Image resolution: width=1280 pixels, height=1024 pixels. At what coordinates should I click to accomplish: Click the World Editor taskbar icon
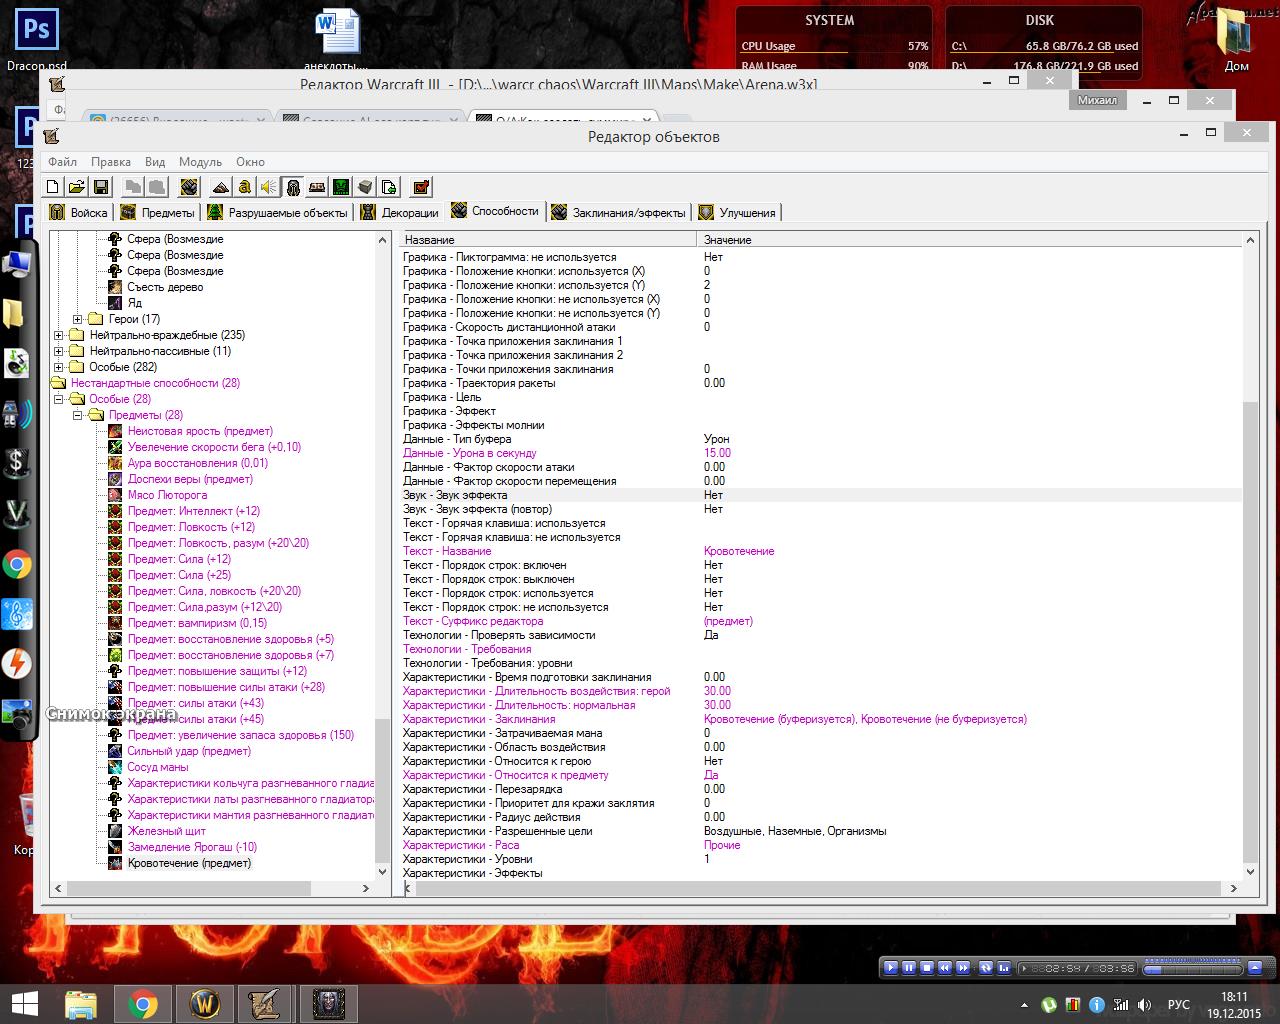point(265,1003)
